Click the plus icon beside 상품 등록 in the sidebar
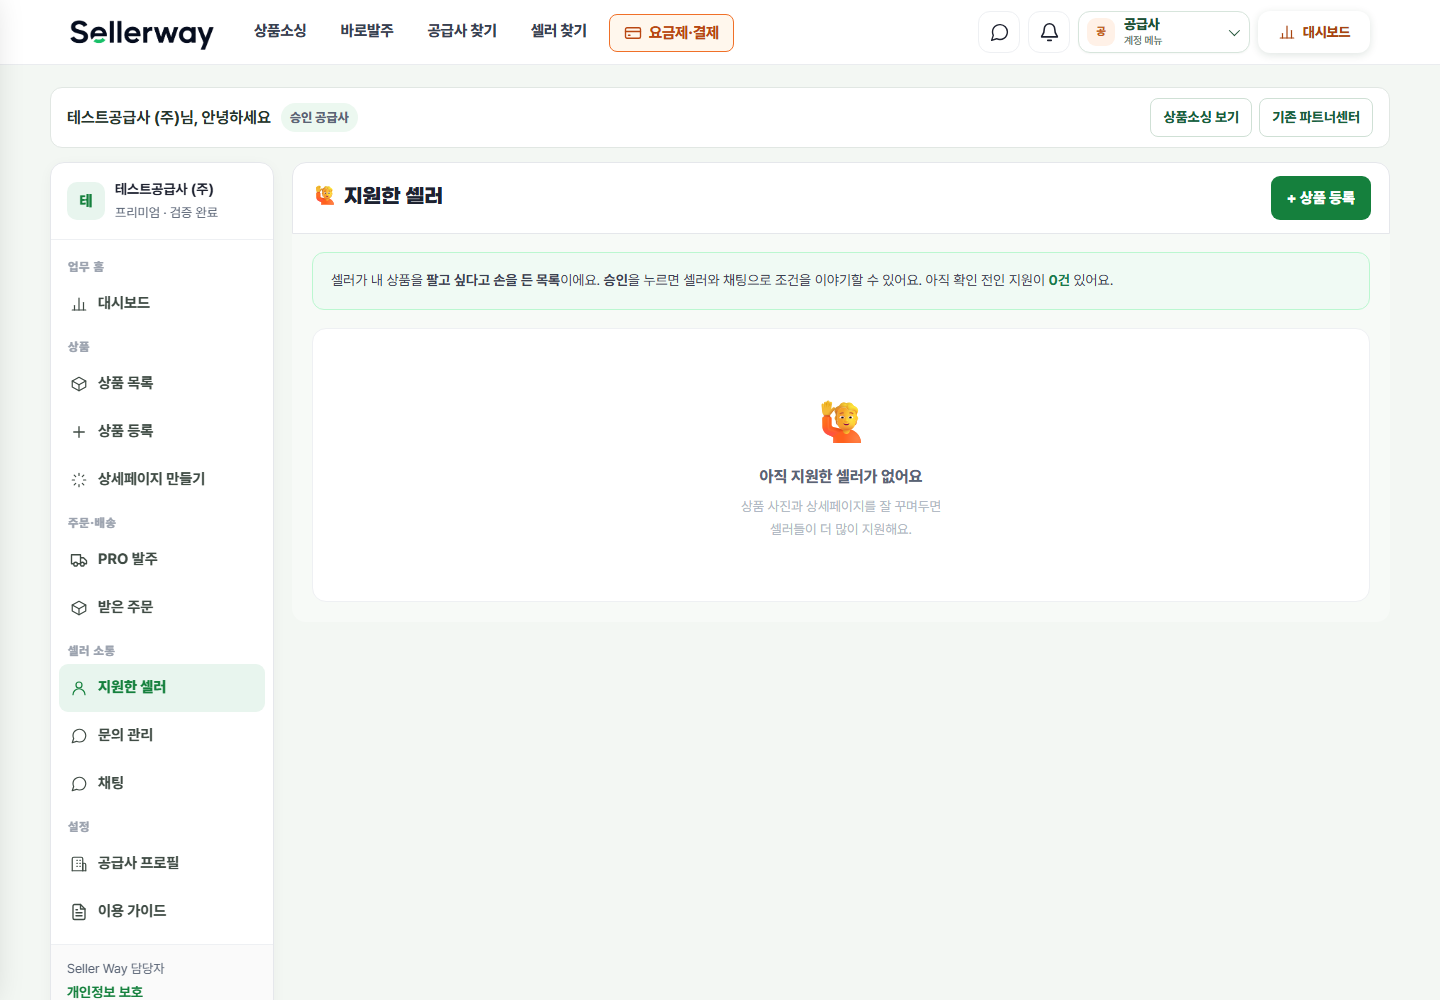 coord(79,432)
